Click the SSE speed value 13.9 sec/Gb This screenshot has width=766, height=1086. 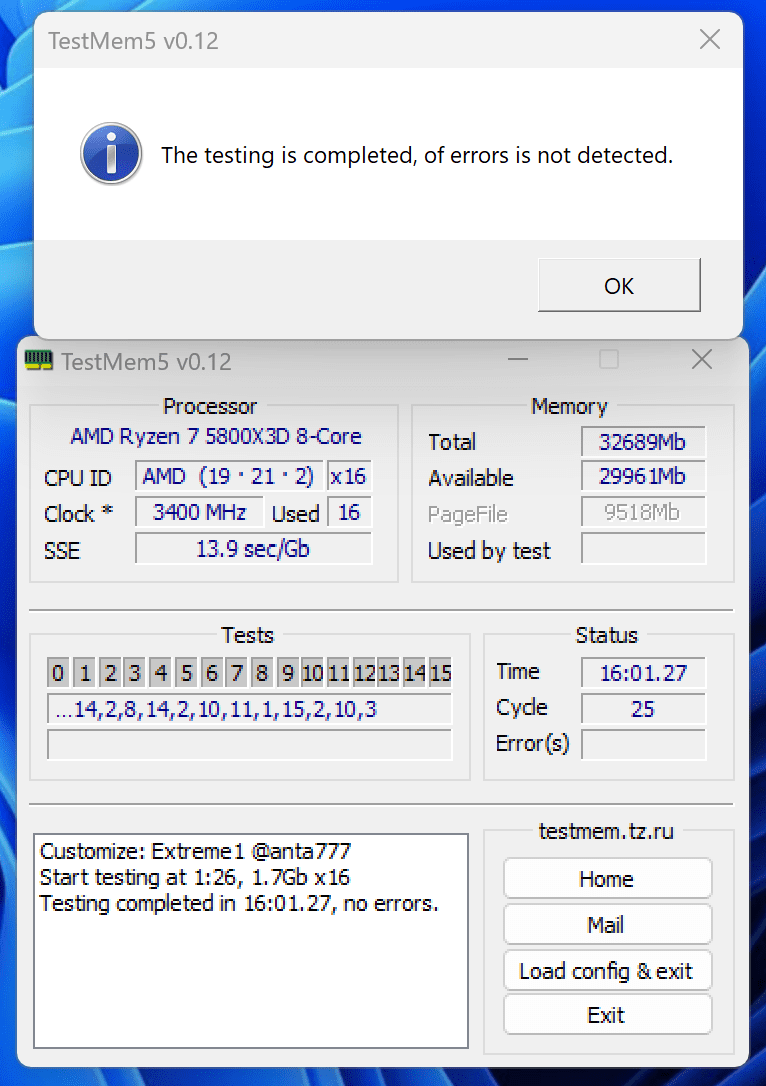pyautogui.click(x=253, y=549)
